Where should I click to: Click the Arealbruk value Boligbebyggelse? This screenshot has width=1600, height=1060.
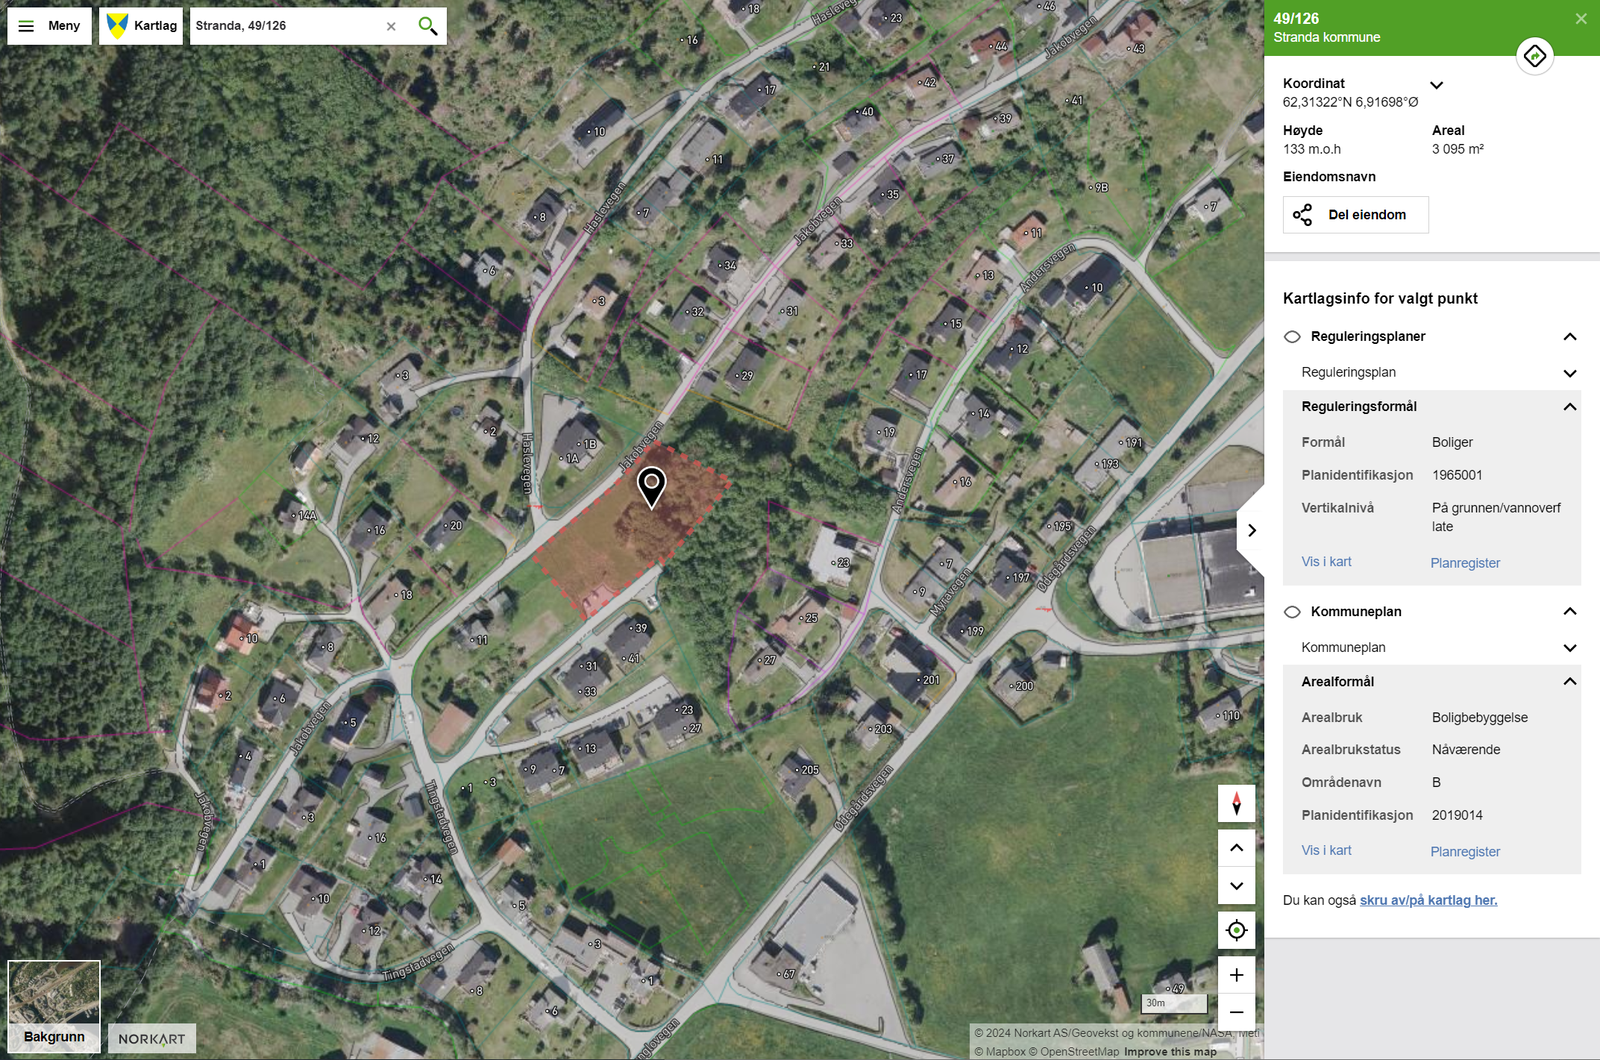[x=1480, y=718]
